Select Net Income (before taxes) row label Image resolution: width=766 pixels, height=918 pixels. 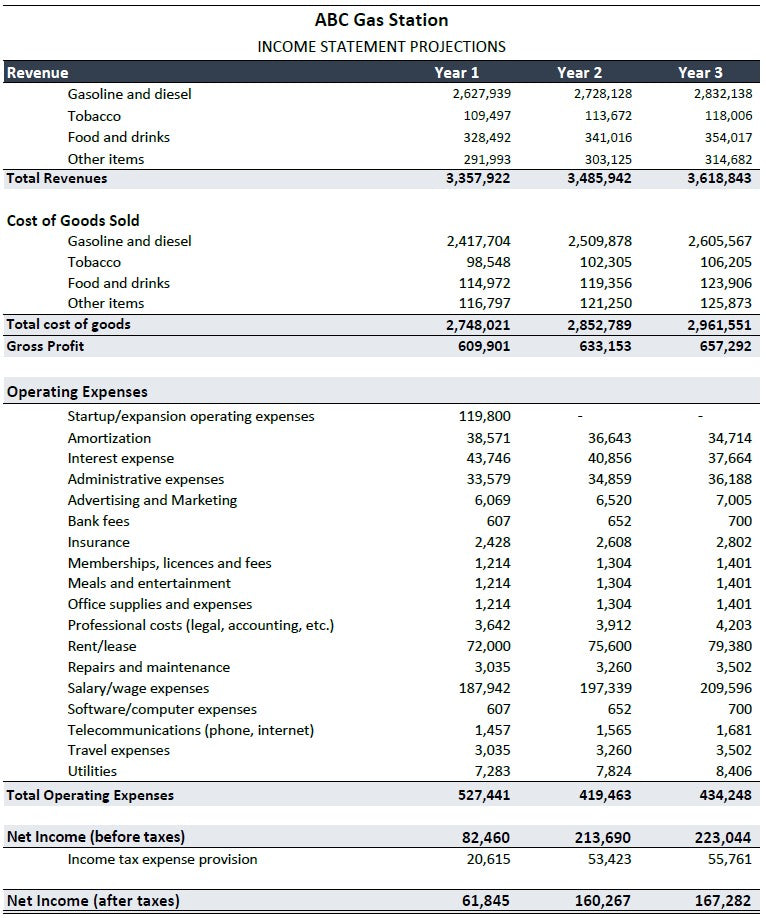point(96,836)
